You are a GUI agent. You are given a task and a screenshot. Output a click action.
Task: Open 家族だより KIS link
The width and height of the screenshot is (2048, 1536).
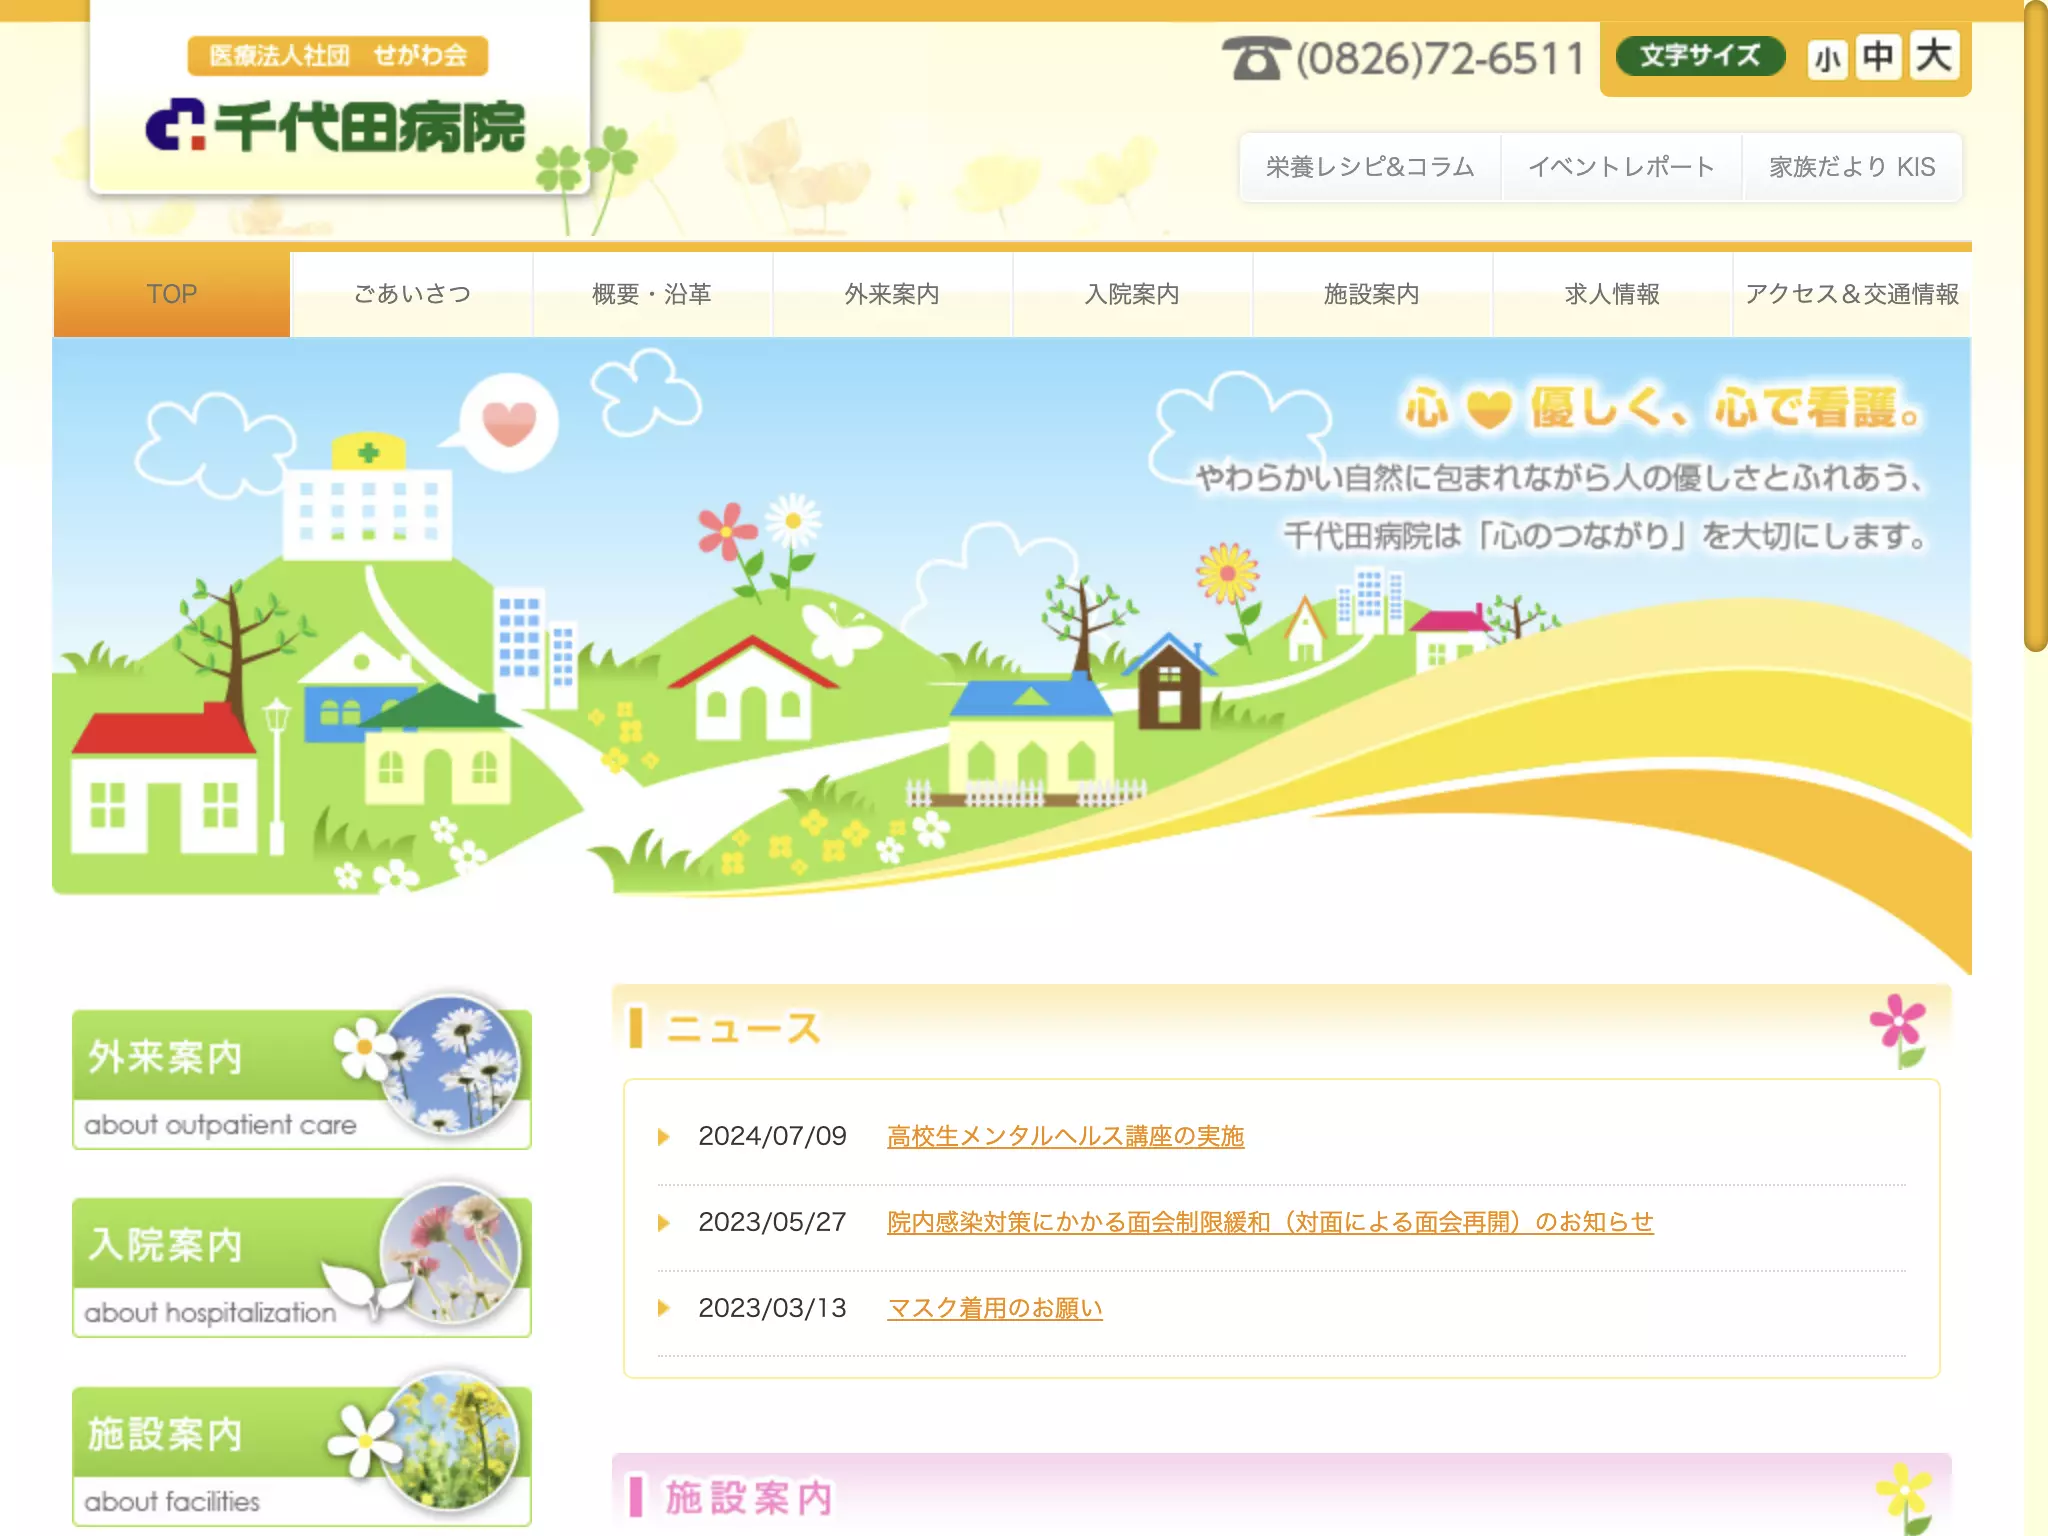(1852, 167)
